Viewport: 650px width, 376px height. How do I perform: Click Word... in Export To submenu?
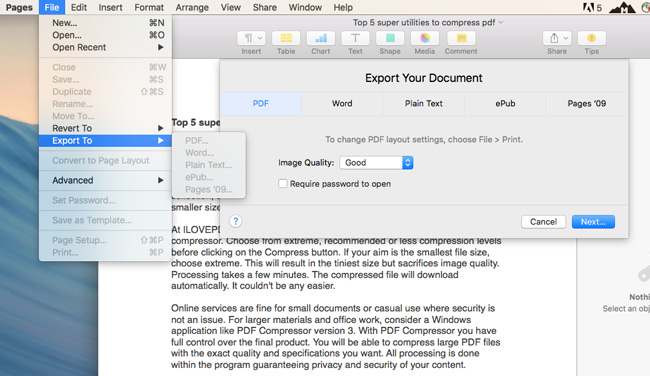coord(209,153)
